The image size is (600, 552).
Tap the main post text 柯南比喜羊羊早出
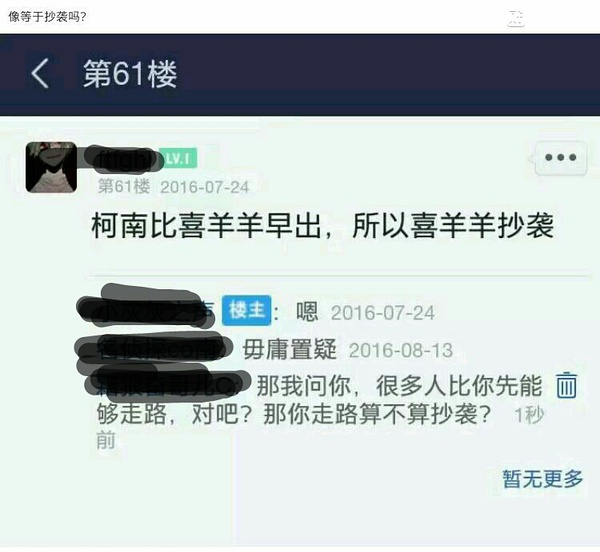tap(322, 225)
